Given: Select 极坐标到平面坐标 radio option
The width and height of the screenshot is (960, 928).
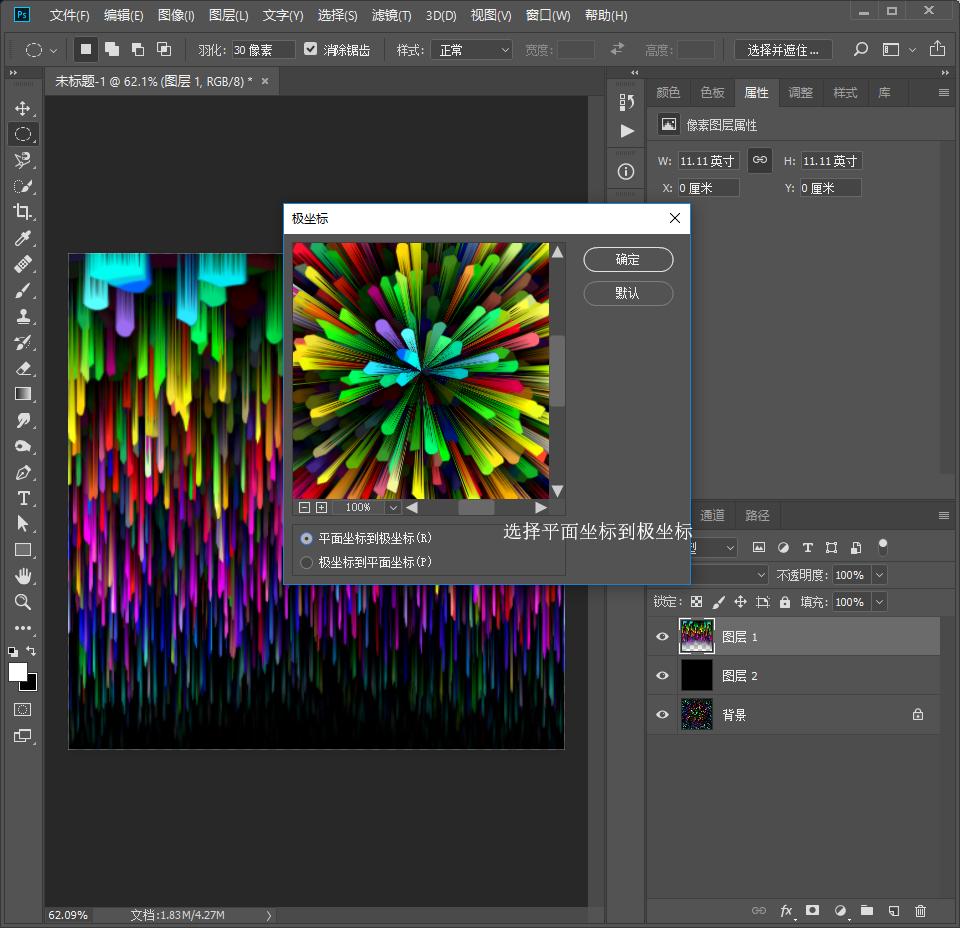Looking at the screenshot, I should [x=307, y=563].
